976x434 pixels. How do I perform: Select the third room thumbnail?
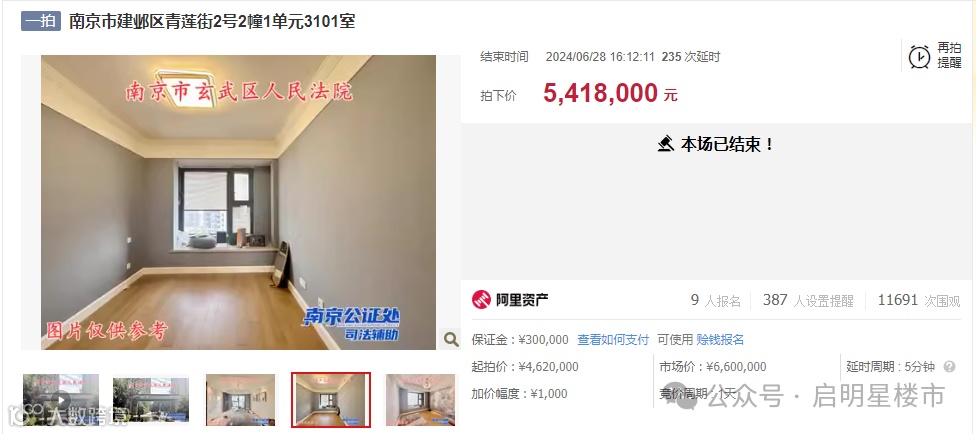click(x=240, y=399)
